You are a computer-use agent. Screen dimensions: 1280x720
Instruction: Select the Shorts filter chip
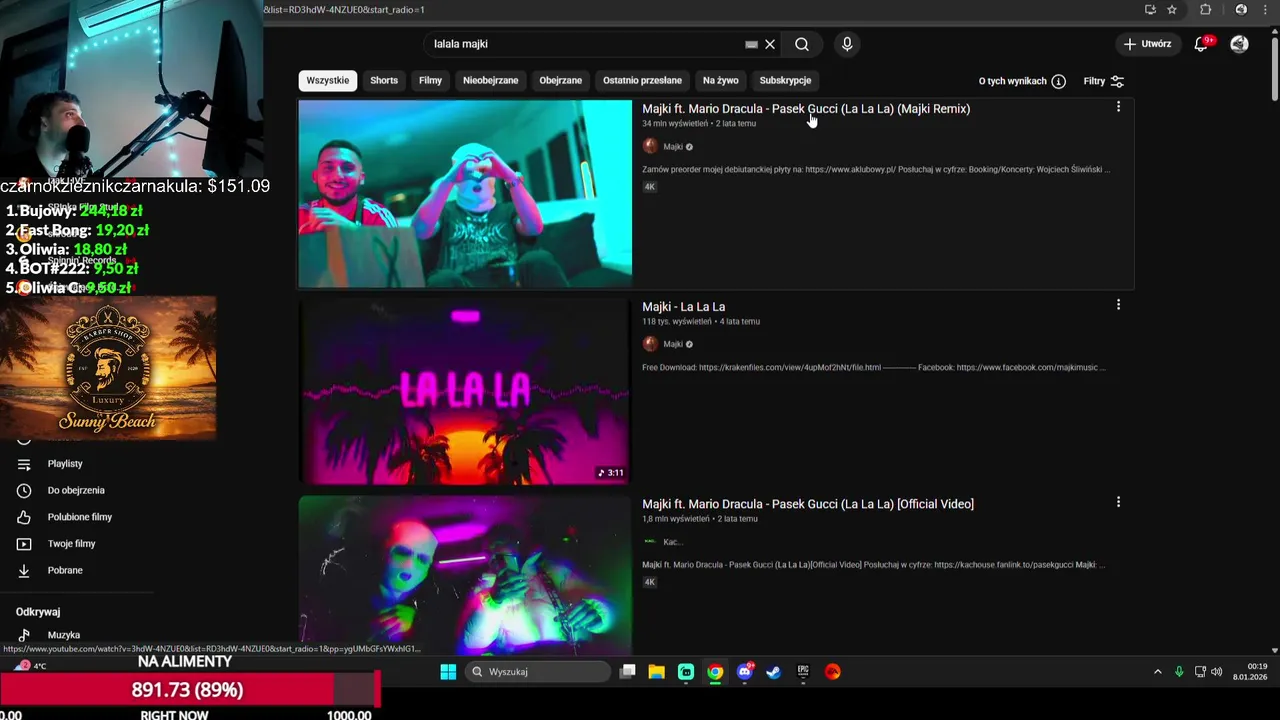pos(384,80)
